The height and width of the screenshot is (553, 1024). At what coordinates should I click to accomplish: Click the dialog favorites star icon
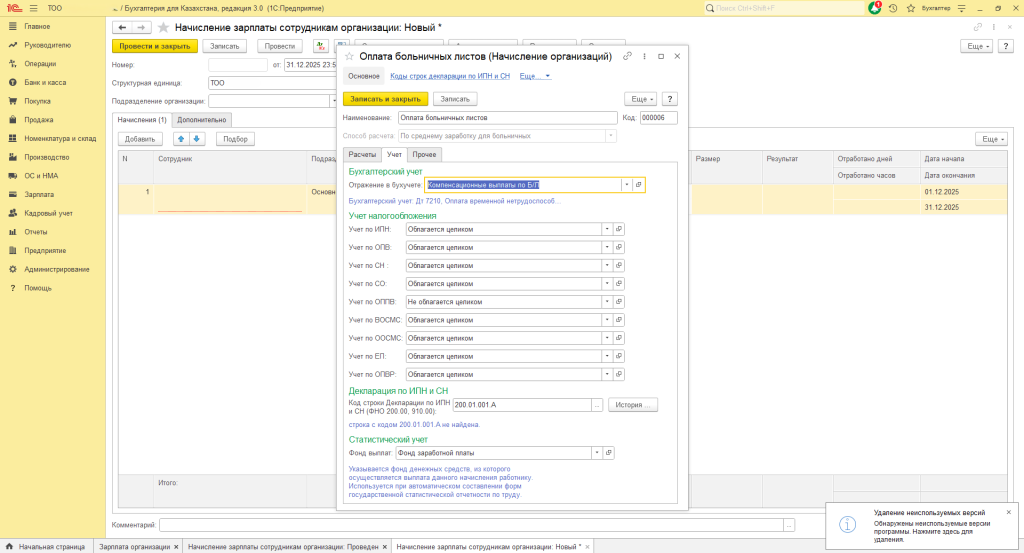[349, 57]
